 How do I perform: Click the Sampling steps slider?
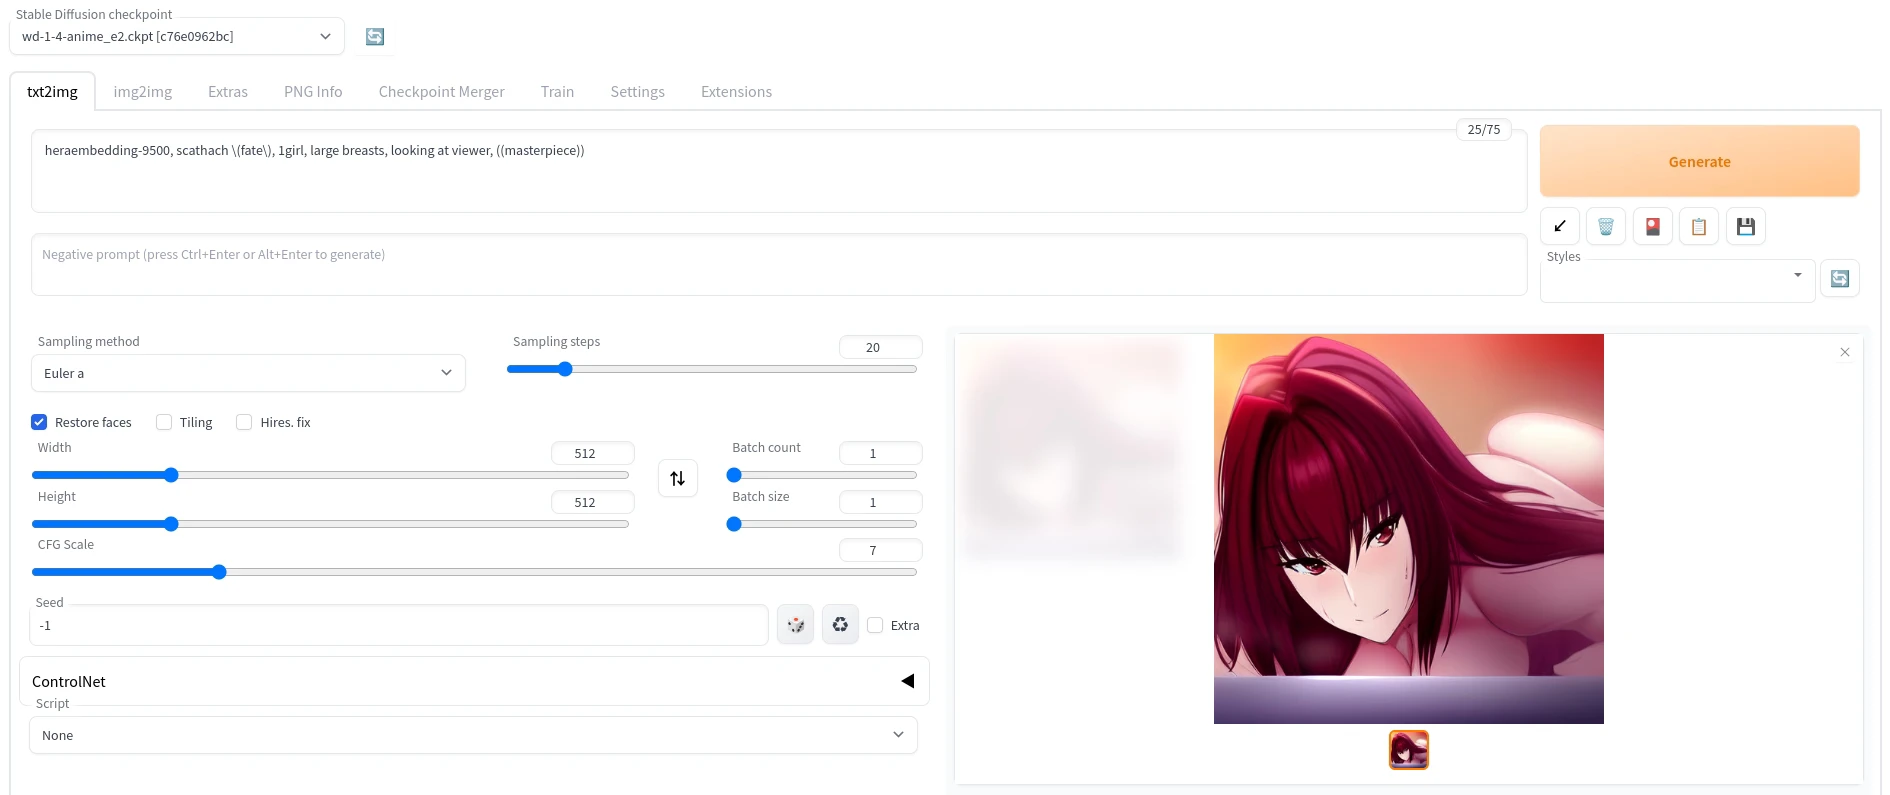(712, 369)
